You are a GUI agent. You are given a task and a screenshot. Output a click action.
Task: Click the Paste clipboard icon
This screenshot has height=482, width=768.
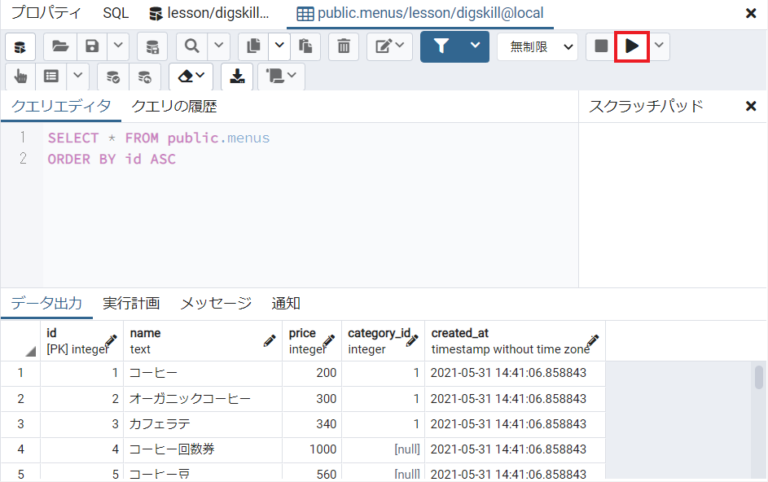click(x=306, y=46)
